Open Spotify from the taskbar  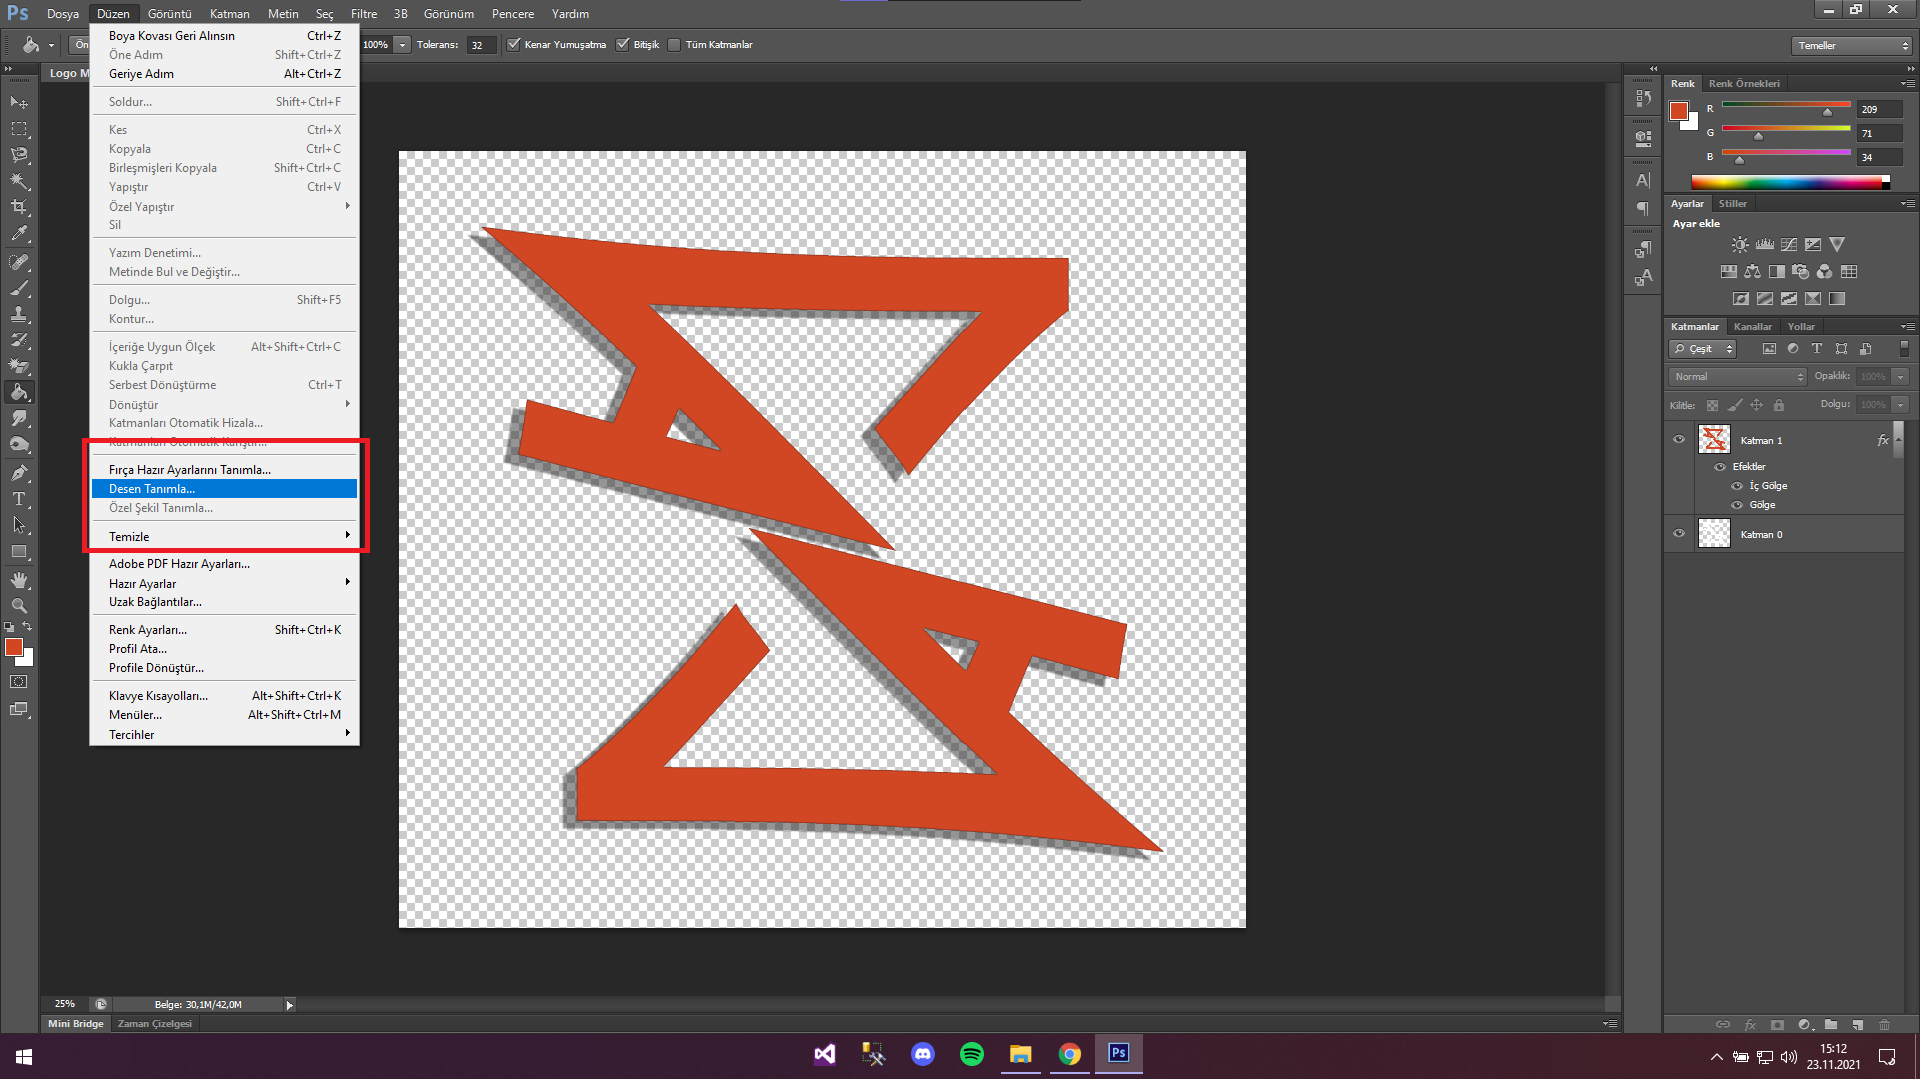tap(971, 1054)
